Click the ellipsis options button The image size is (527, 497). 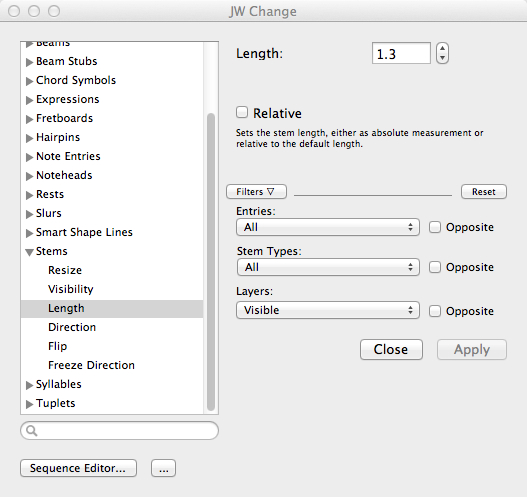point(163,468)
